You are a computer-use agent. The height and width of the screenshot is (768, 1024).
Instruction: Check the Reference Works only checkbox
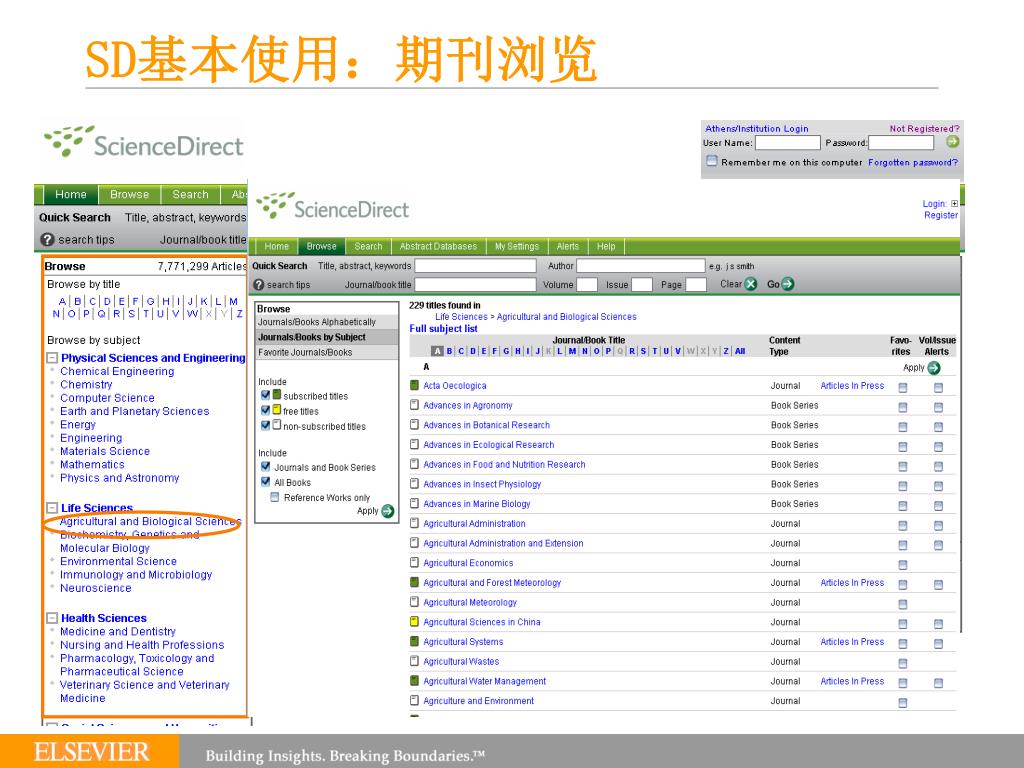(x=275, y=497)
